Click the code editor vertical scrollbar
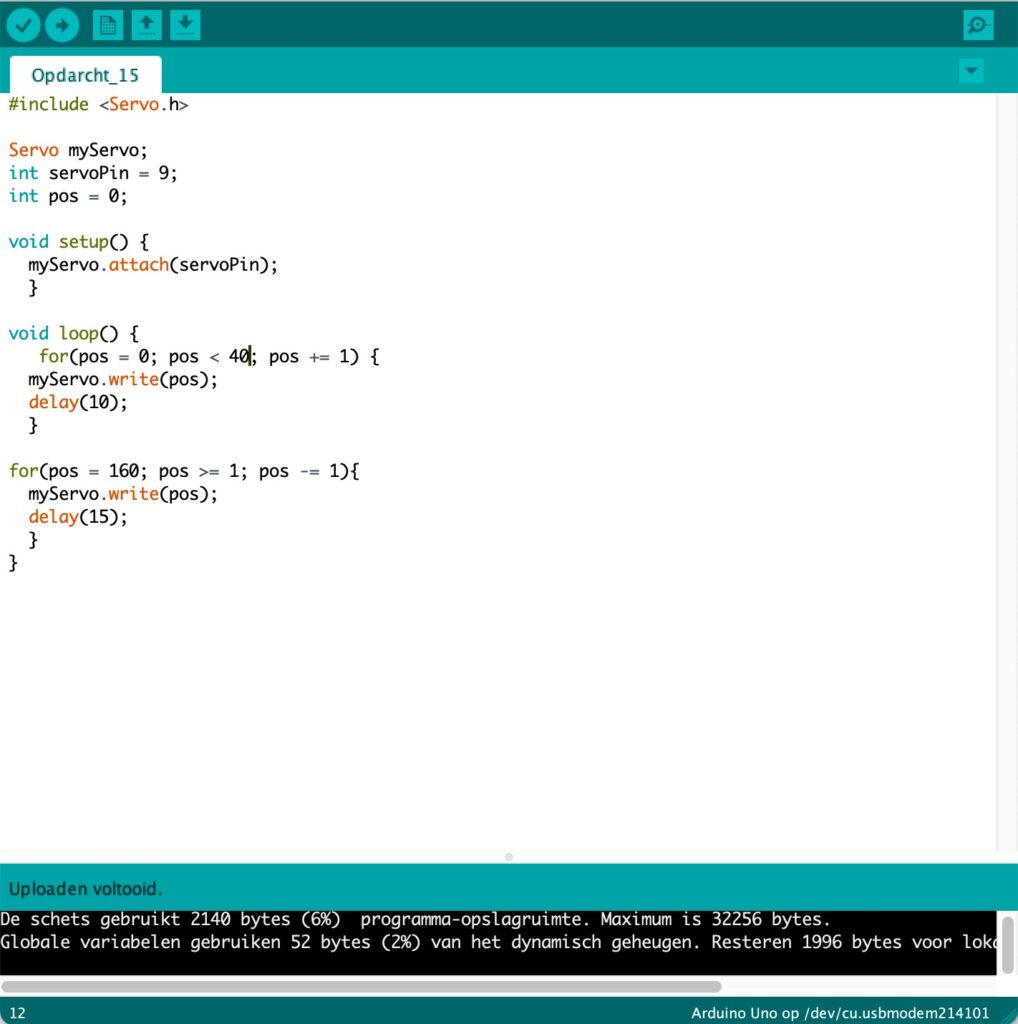 (x=1007, y=470)
